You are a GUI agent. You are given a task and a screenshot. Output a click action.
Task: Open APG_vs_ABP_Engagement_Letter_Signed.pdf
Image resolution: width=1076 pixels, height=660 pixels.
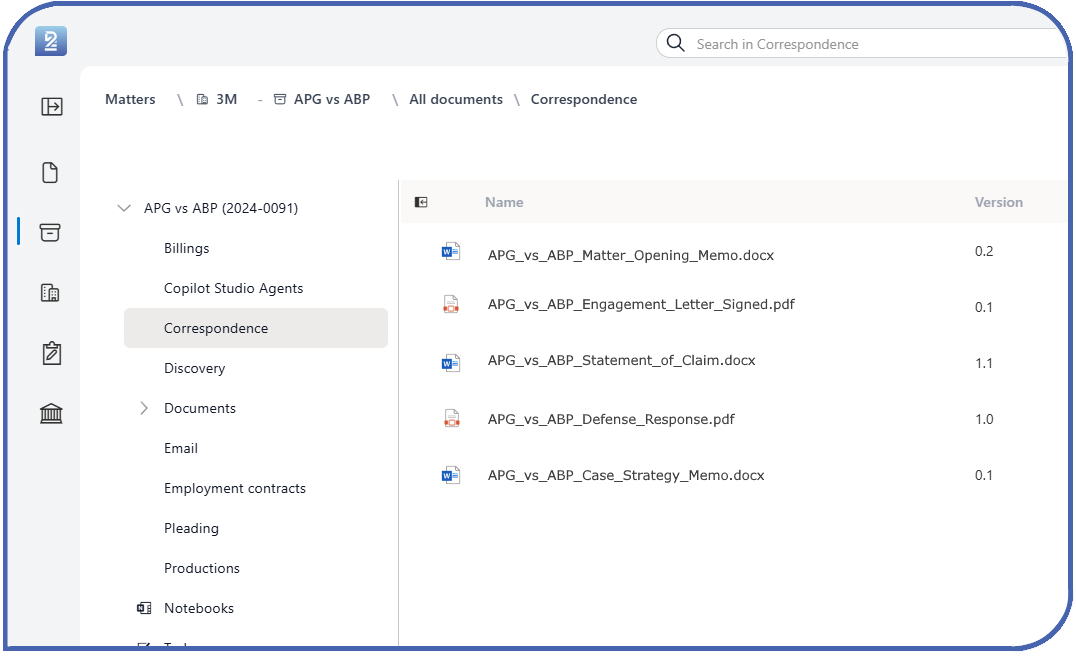pyautogui.click(x=641, y=304)
